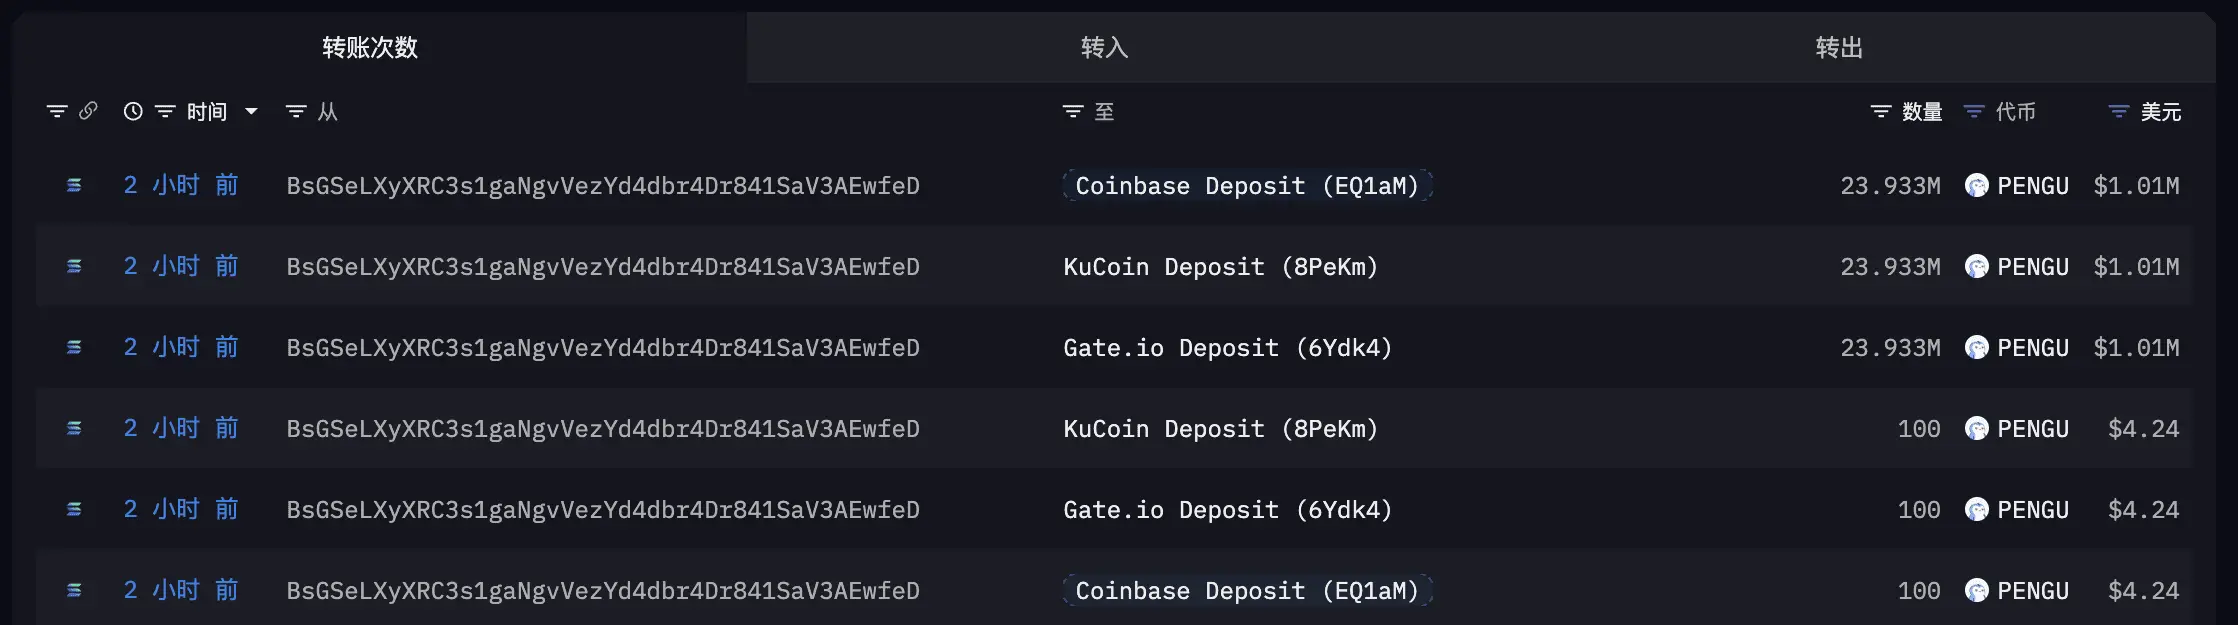
Task: Open Coinbase Deposit (EQ1aM) in first row
Action: point(1247,185)
